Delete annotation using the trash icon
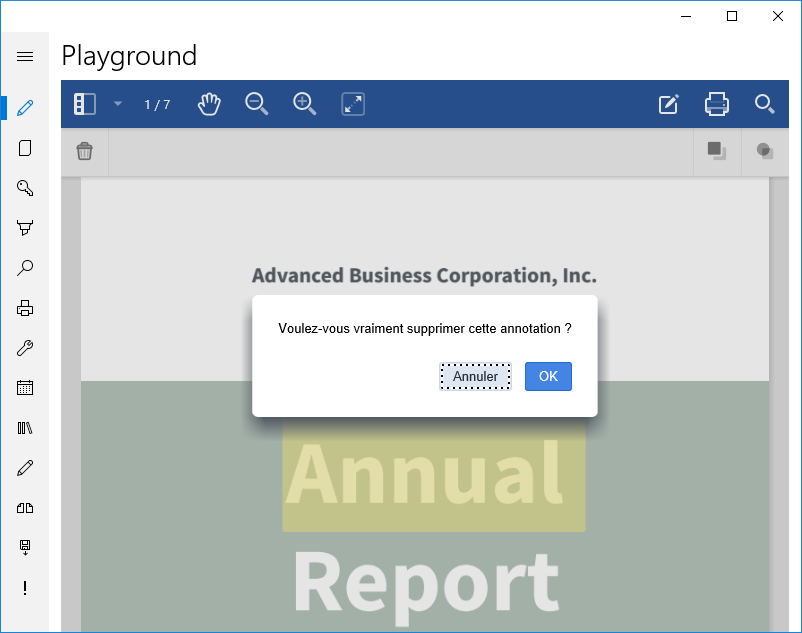Screen dimensions: 802x633 [x=85, y=151]
